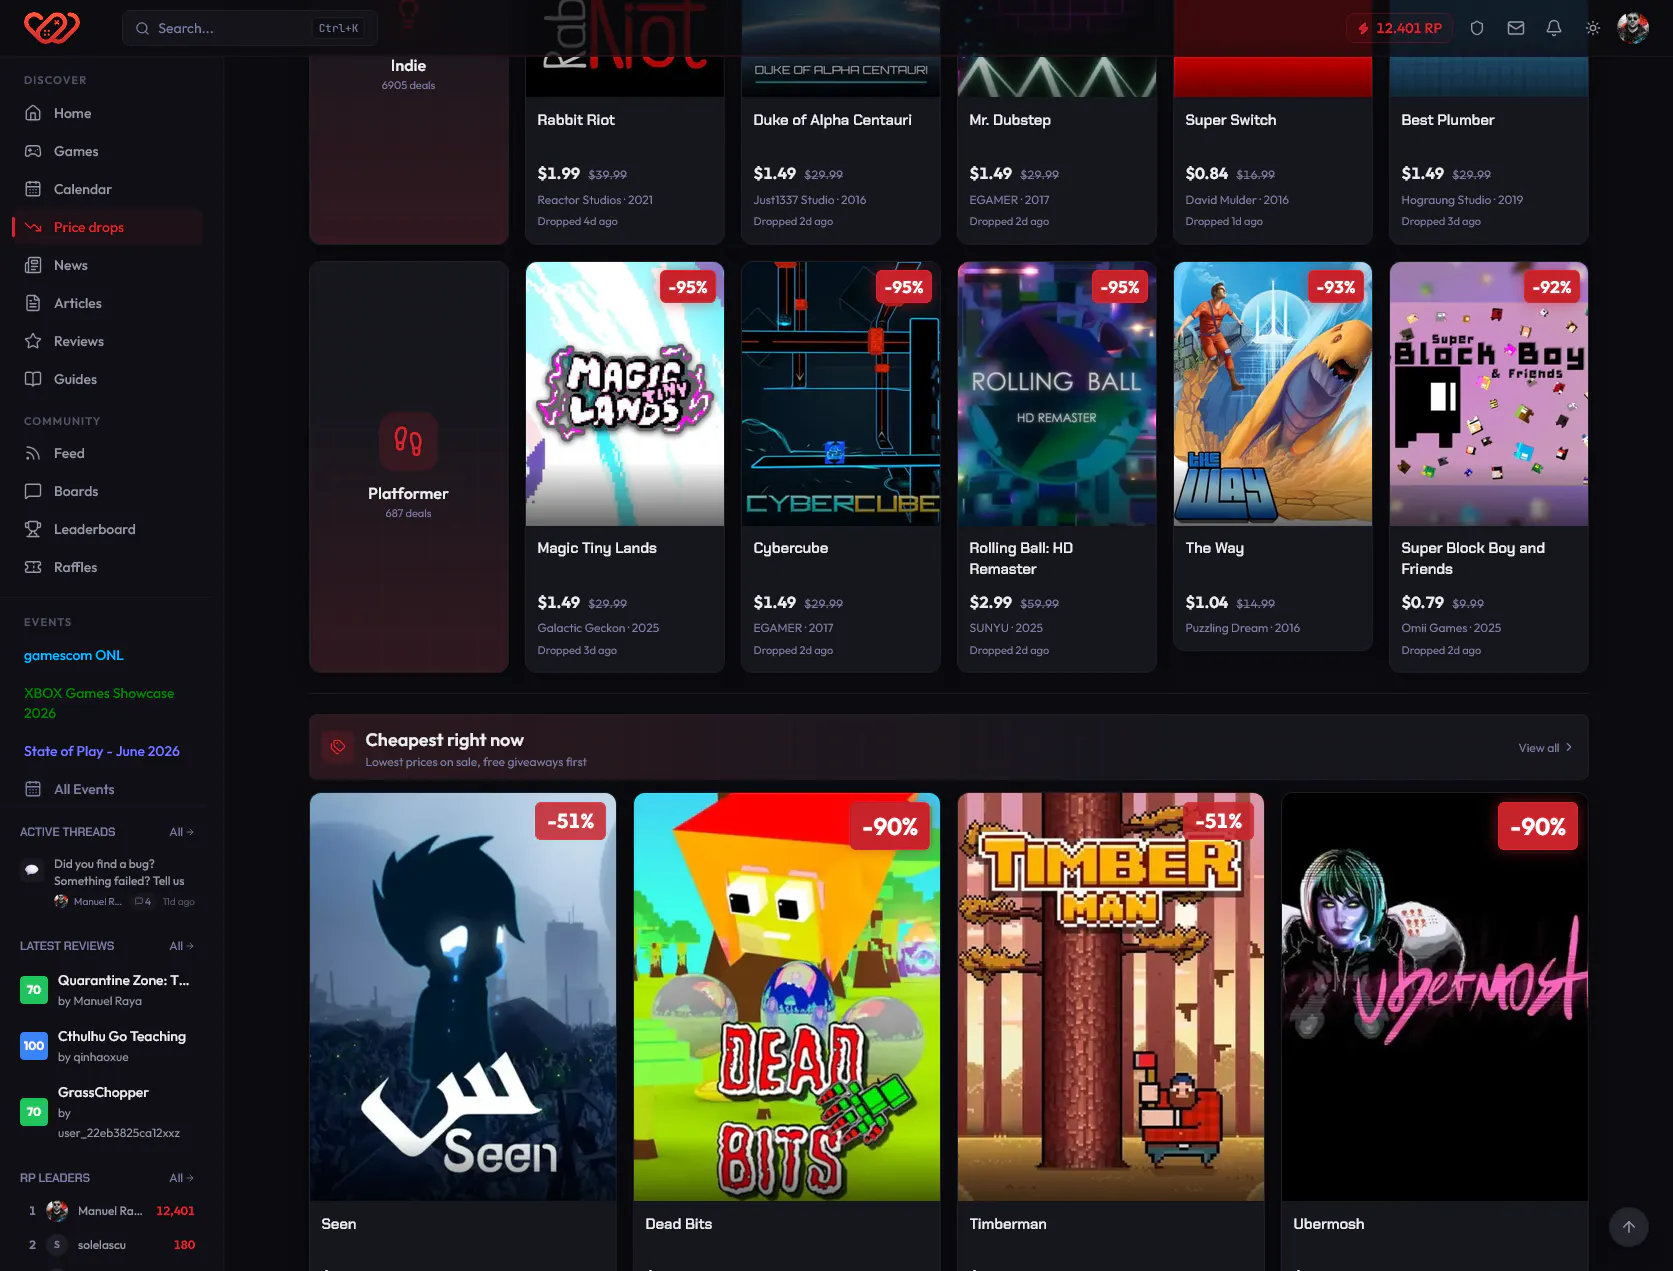1673x1271 pixels.
Task: Open the Dead Bits game cover
Action: 787,997
